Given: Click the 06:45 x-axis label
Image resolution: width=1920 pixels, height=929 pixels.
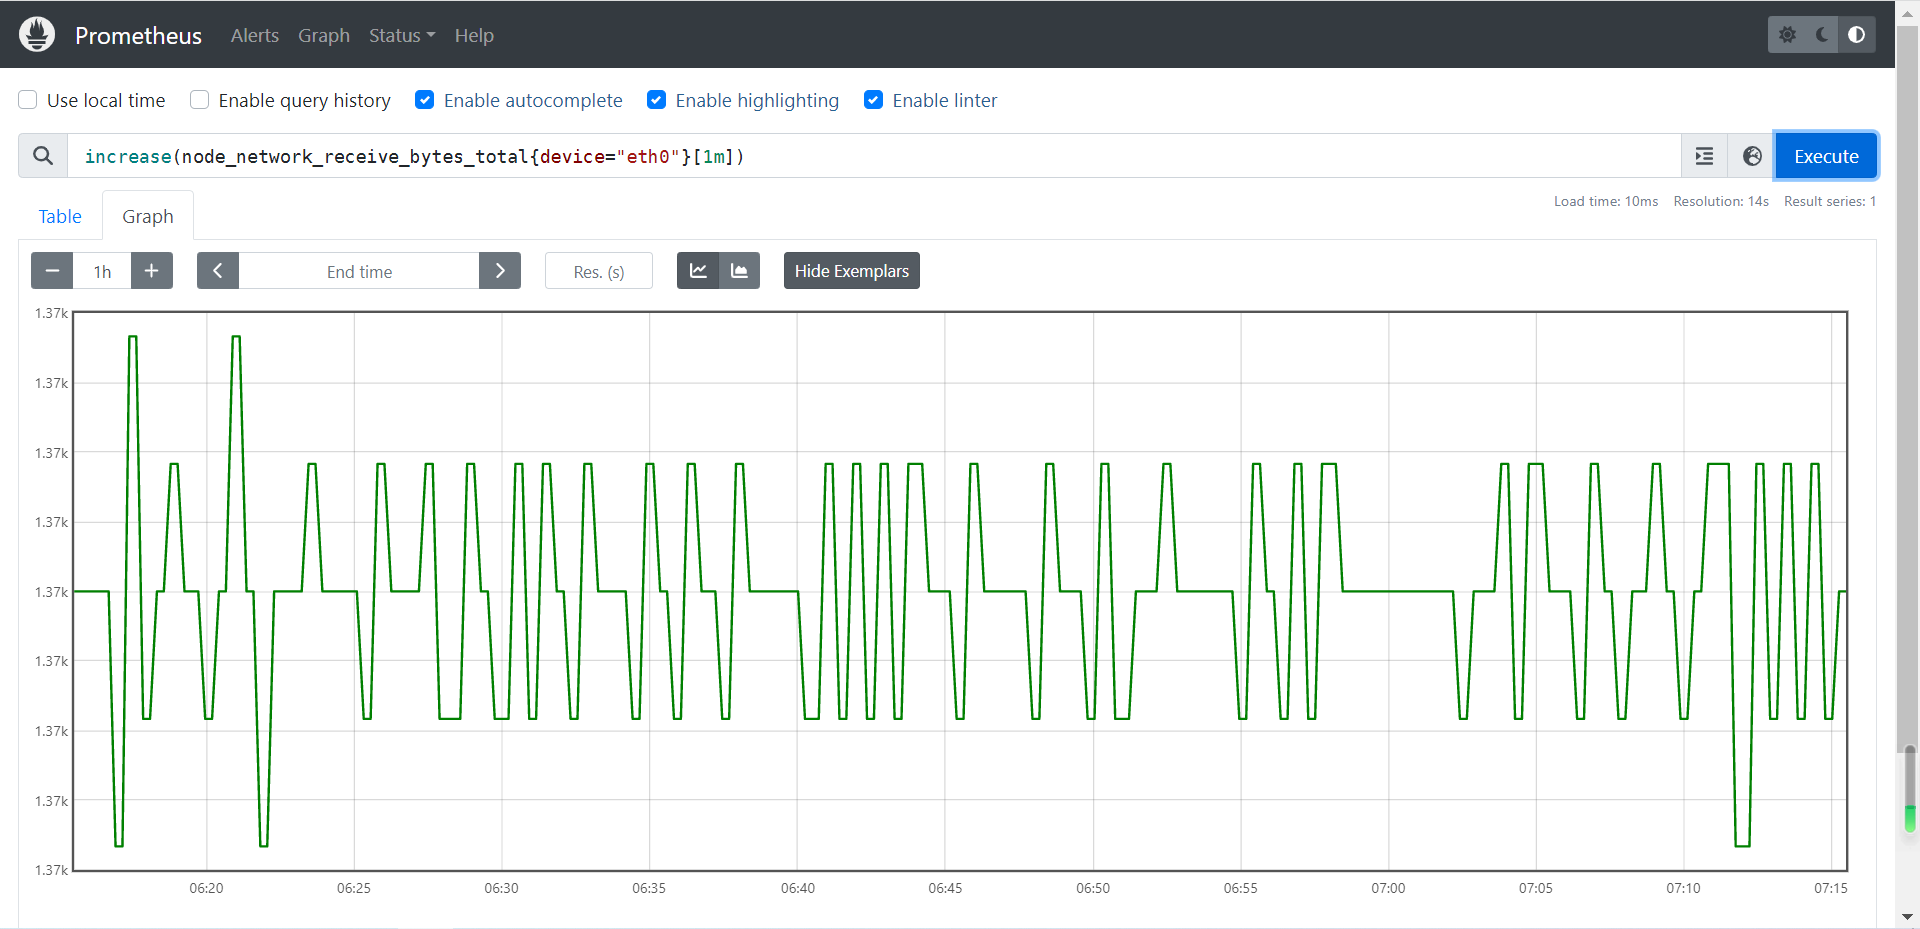Looking at the screenshot, I should [945, 888].
